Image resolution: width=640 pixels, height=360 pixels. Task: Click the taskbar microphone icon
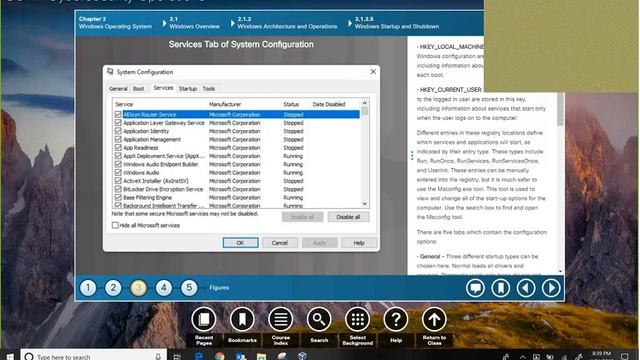pyautogui.click(x=158, y=357)
